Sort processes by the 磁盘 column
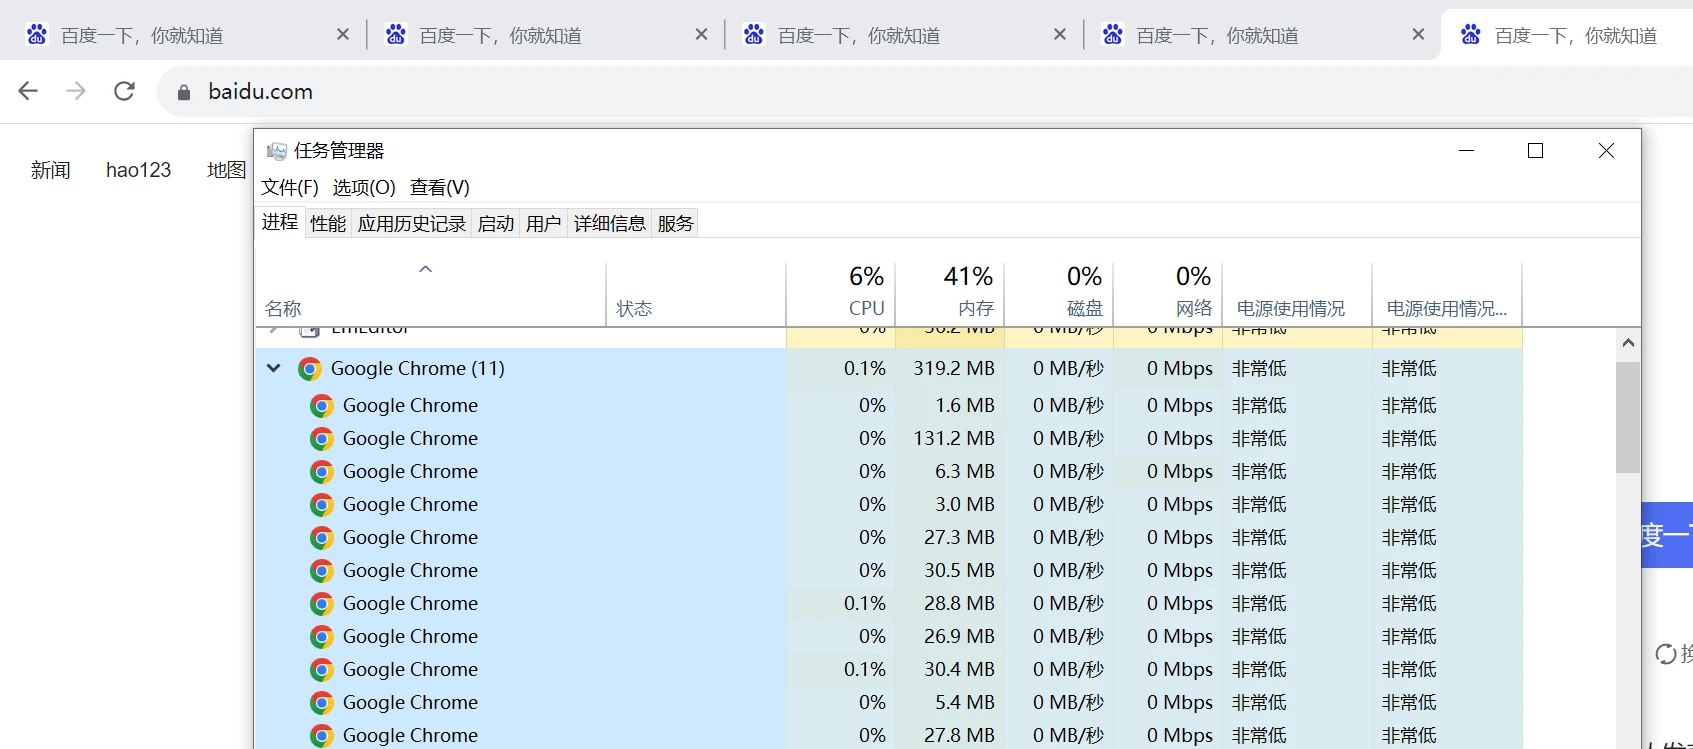 [1059, 294]
